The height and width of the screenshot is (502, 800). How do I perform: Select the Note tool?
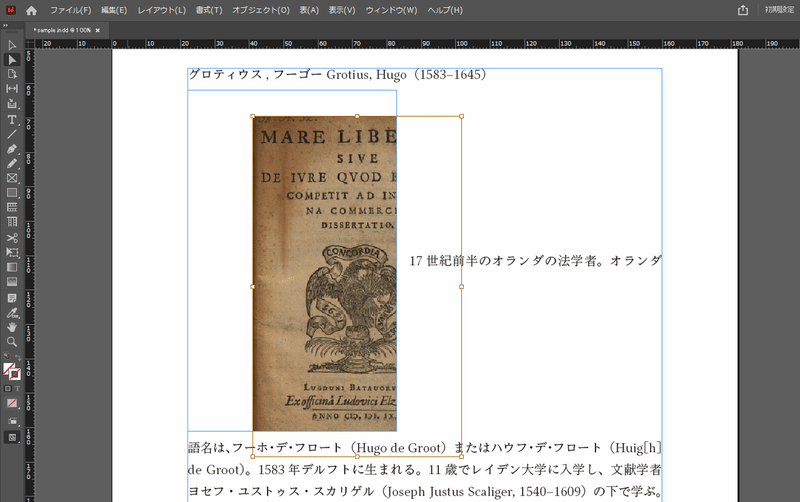point(12,298)
